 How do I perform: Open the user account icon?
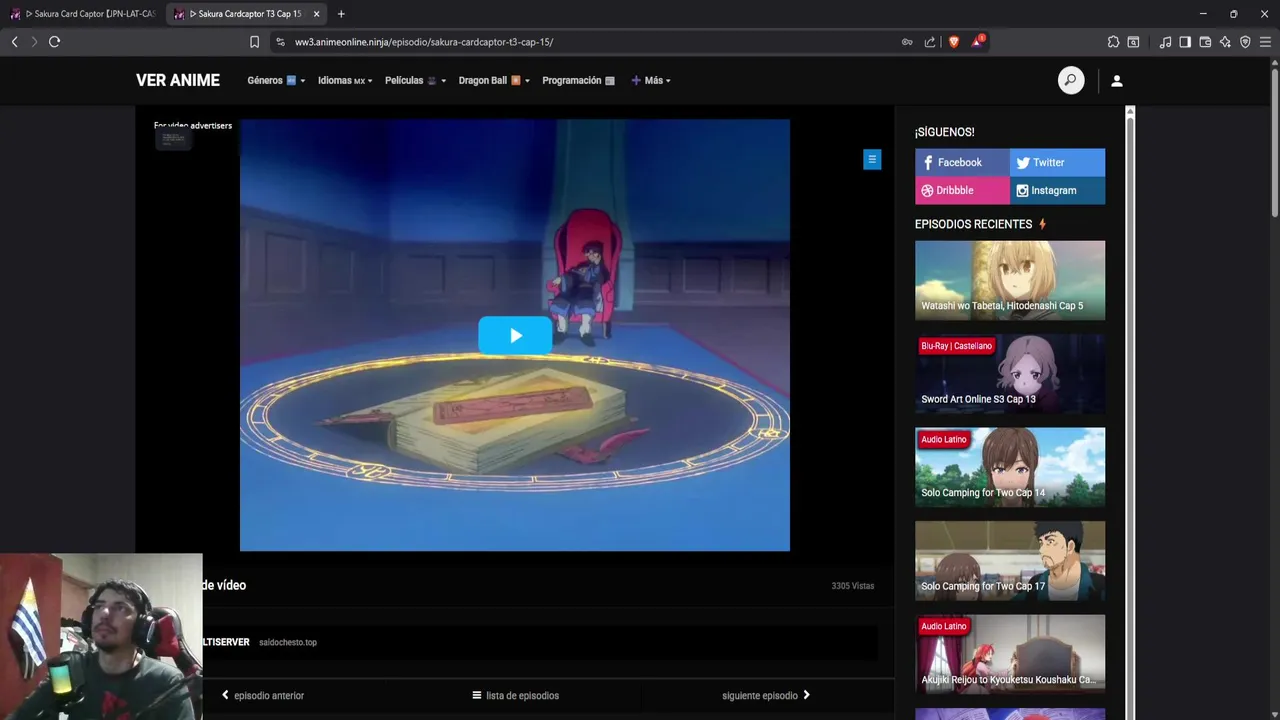(1117, 81)
